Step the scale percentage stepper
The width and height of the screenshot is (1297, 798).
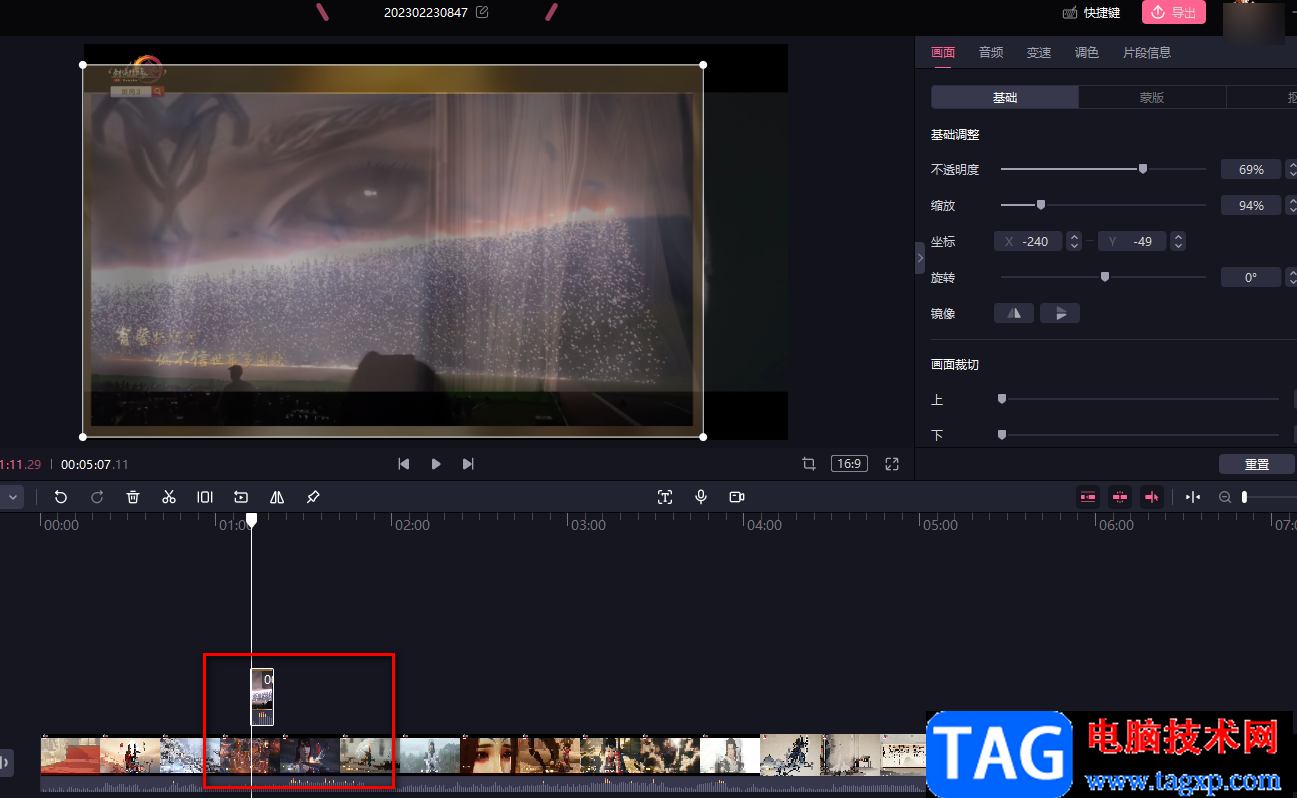click(x=1291, y=205)
